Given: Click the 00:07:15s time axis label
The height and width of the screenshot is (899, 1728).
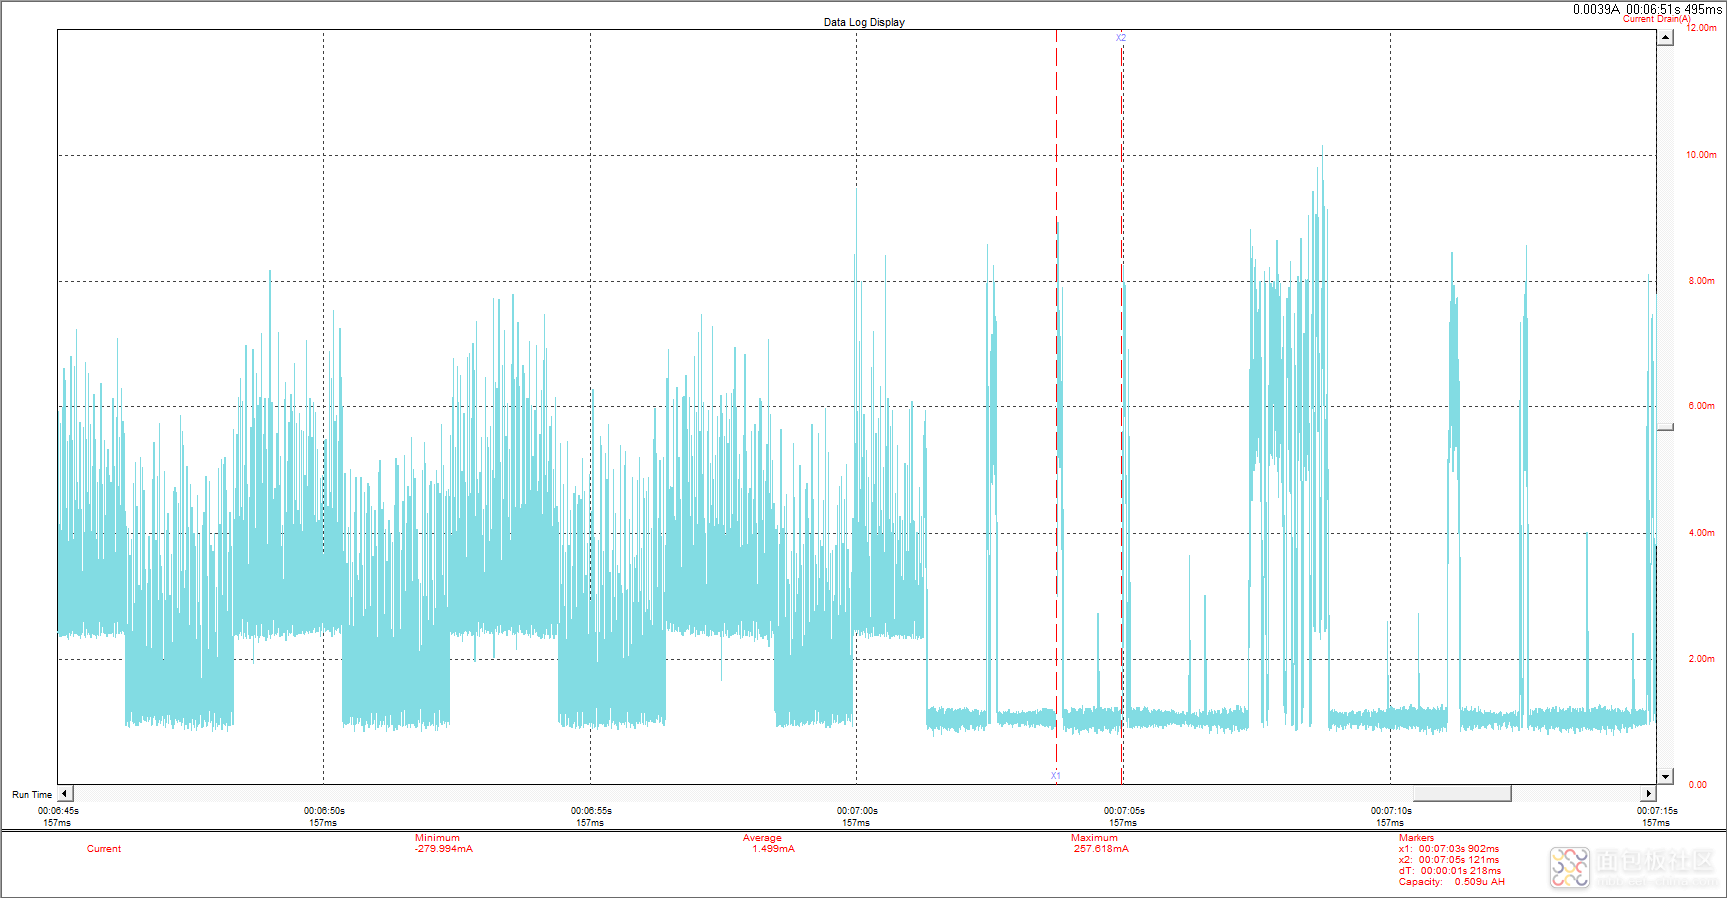Looking at the screenshot, I should pos(1657,811).
